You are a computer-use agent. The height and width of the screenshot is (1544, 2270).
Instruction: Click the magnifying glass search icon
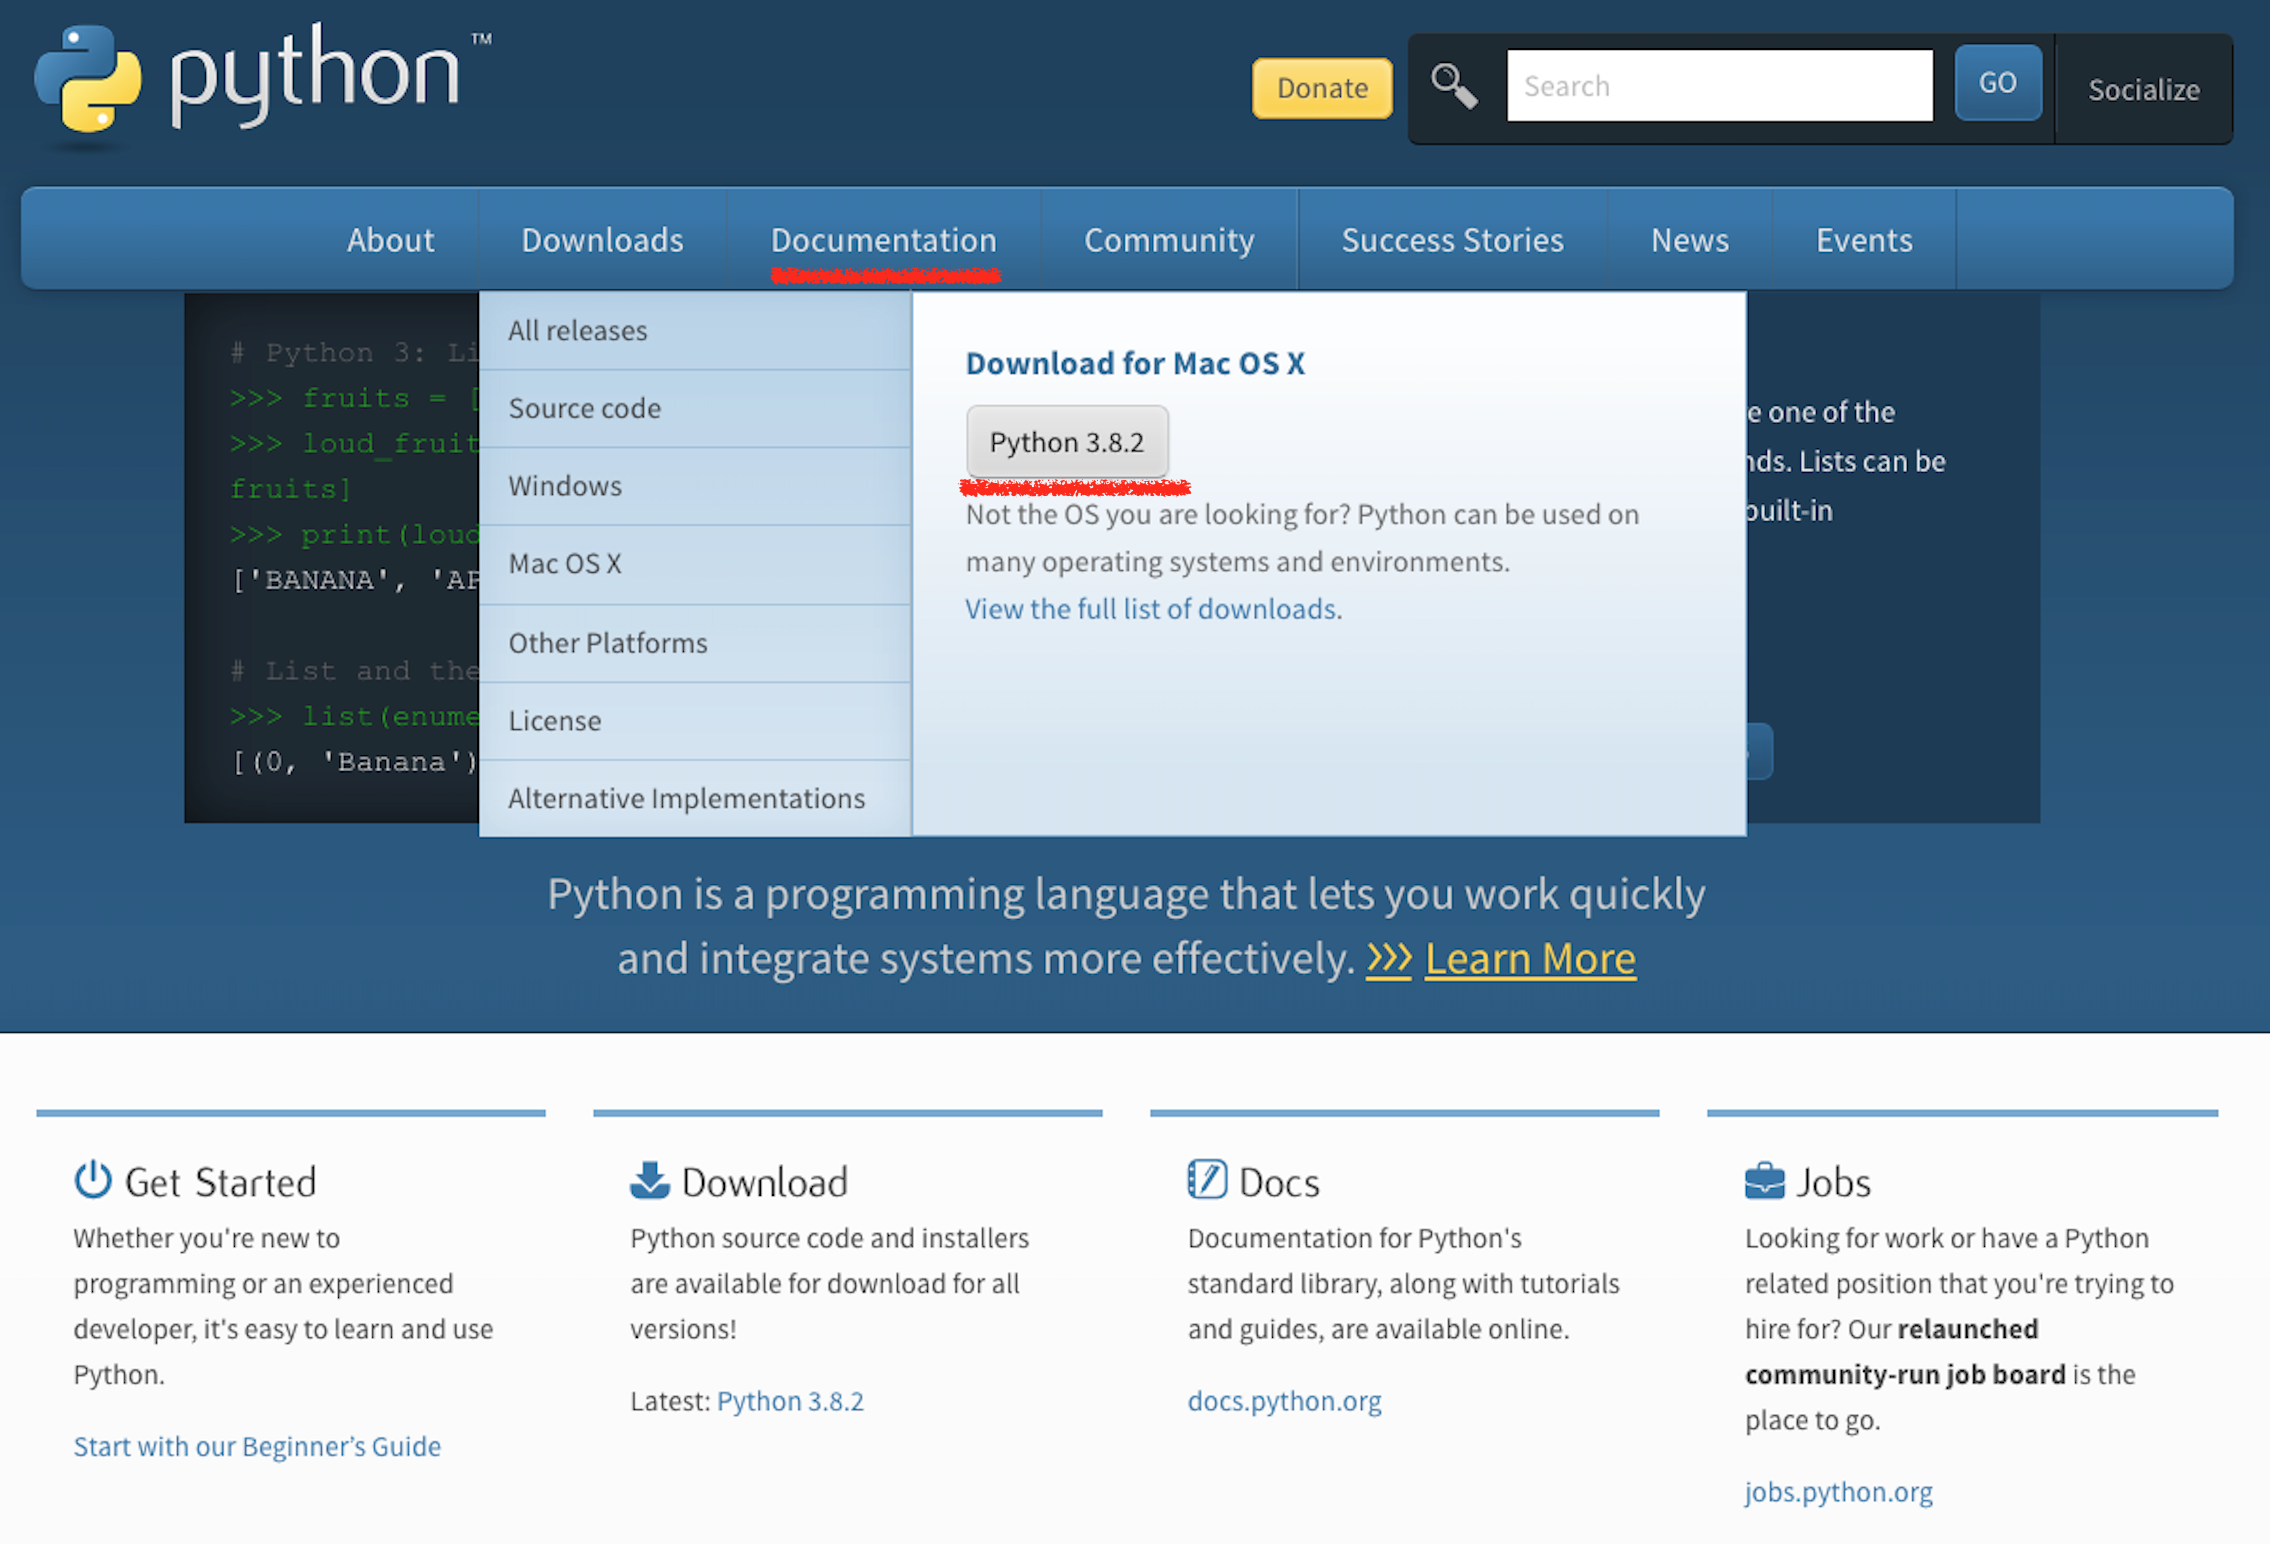pos(1453,86)
